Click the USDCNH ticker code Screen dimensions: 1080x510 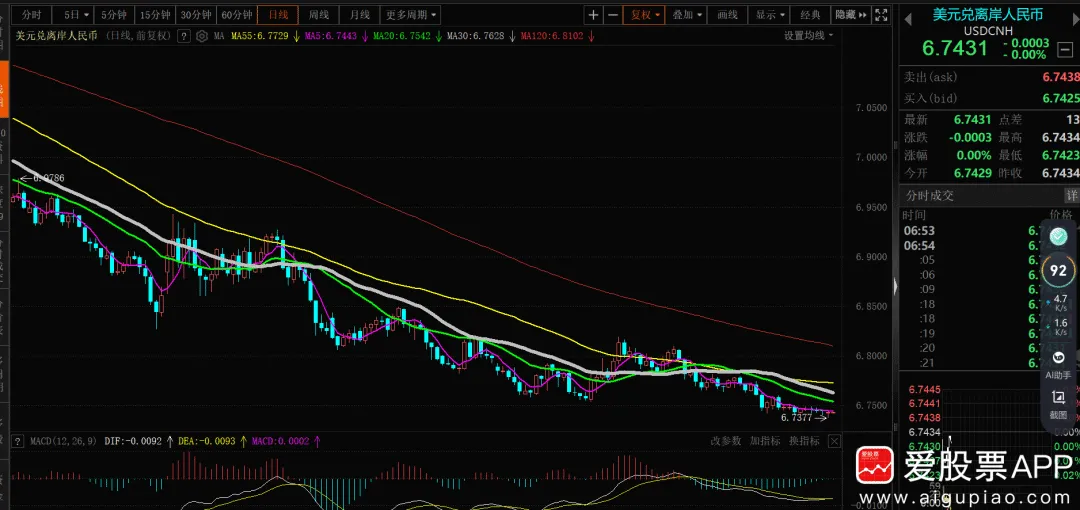pyautogui.click(x=987, y=30)
